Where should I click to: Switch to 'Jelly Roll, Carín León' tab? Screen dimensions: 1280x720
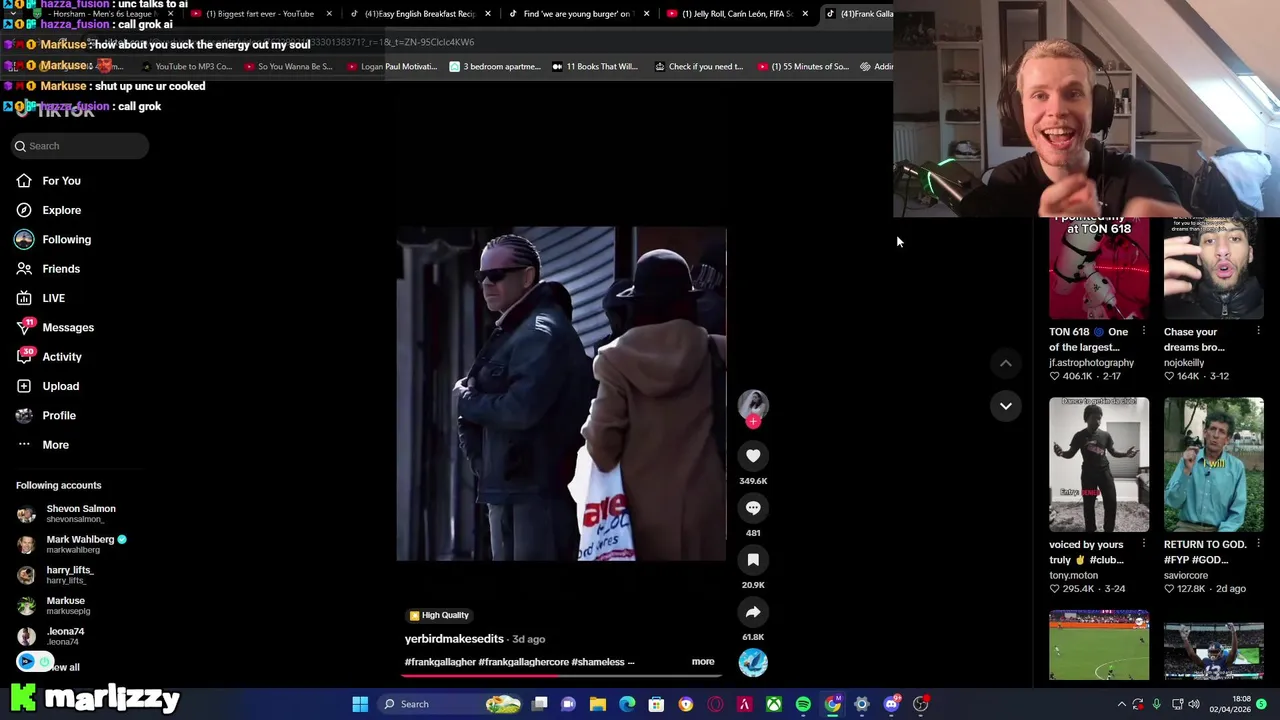point(736,14)
